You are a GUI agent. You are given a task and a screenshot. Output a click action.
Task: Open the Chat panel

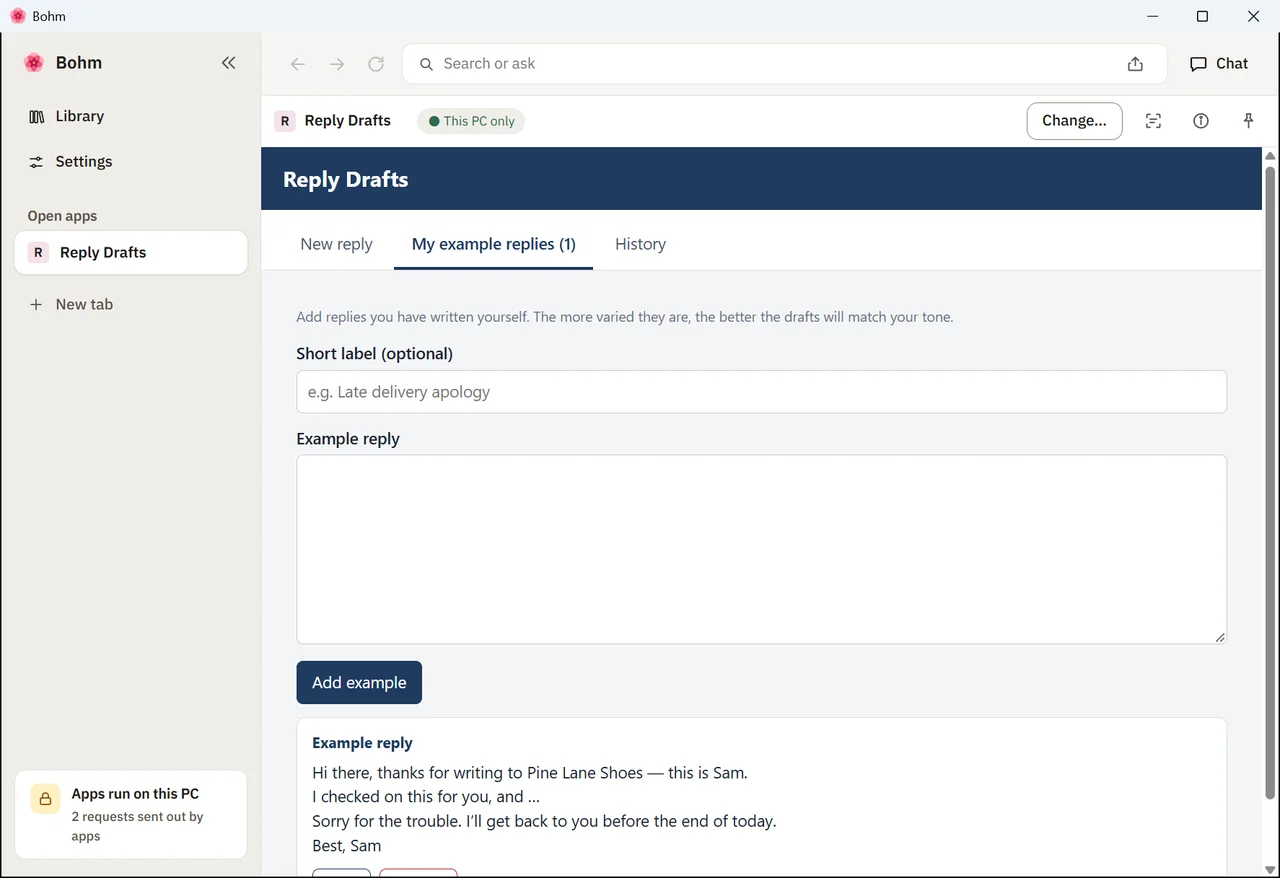[x=1219, y=64]
